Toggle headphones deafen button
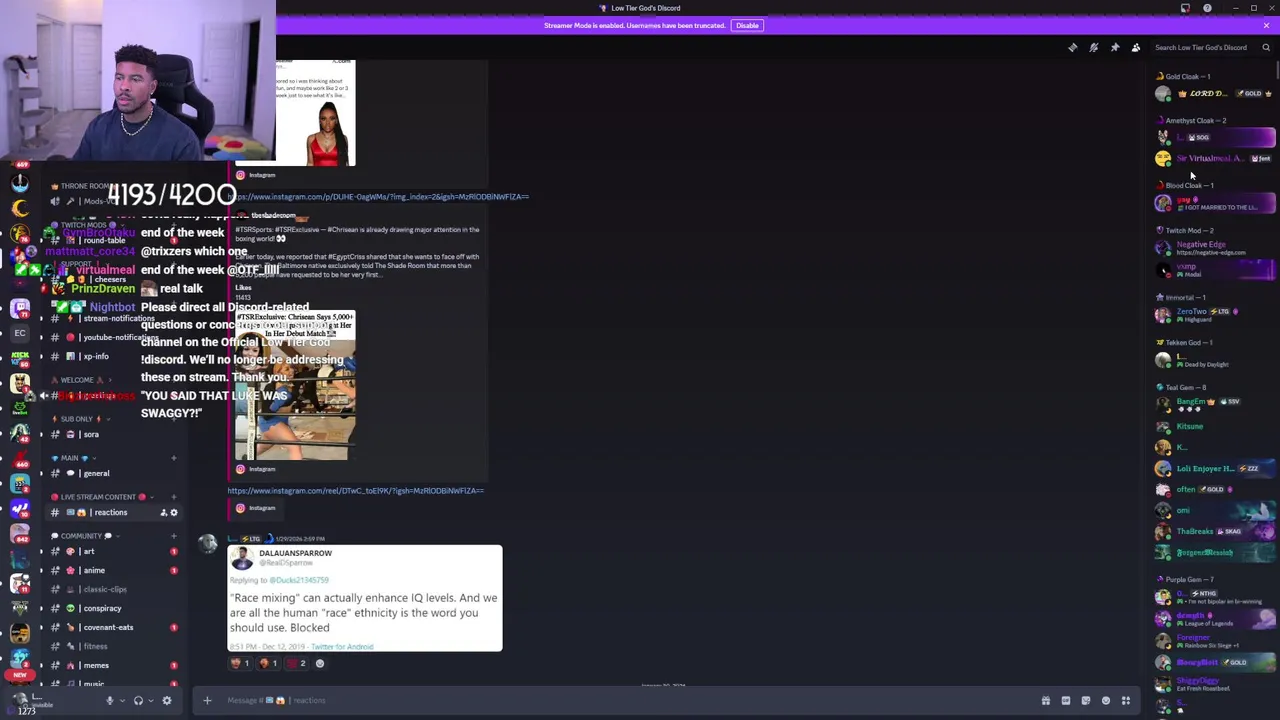The width and height of the screenshot is (1280, 720). click(x=138, y=701)
